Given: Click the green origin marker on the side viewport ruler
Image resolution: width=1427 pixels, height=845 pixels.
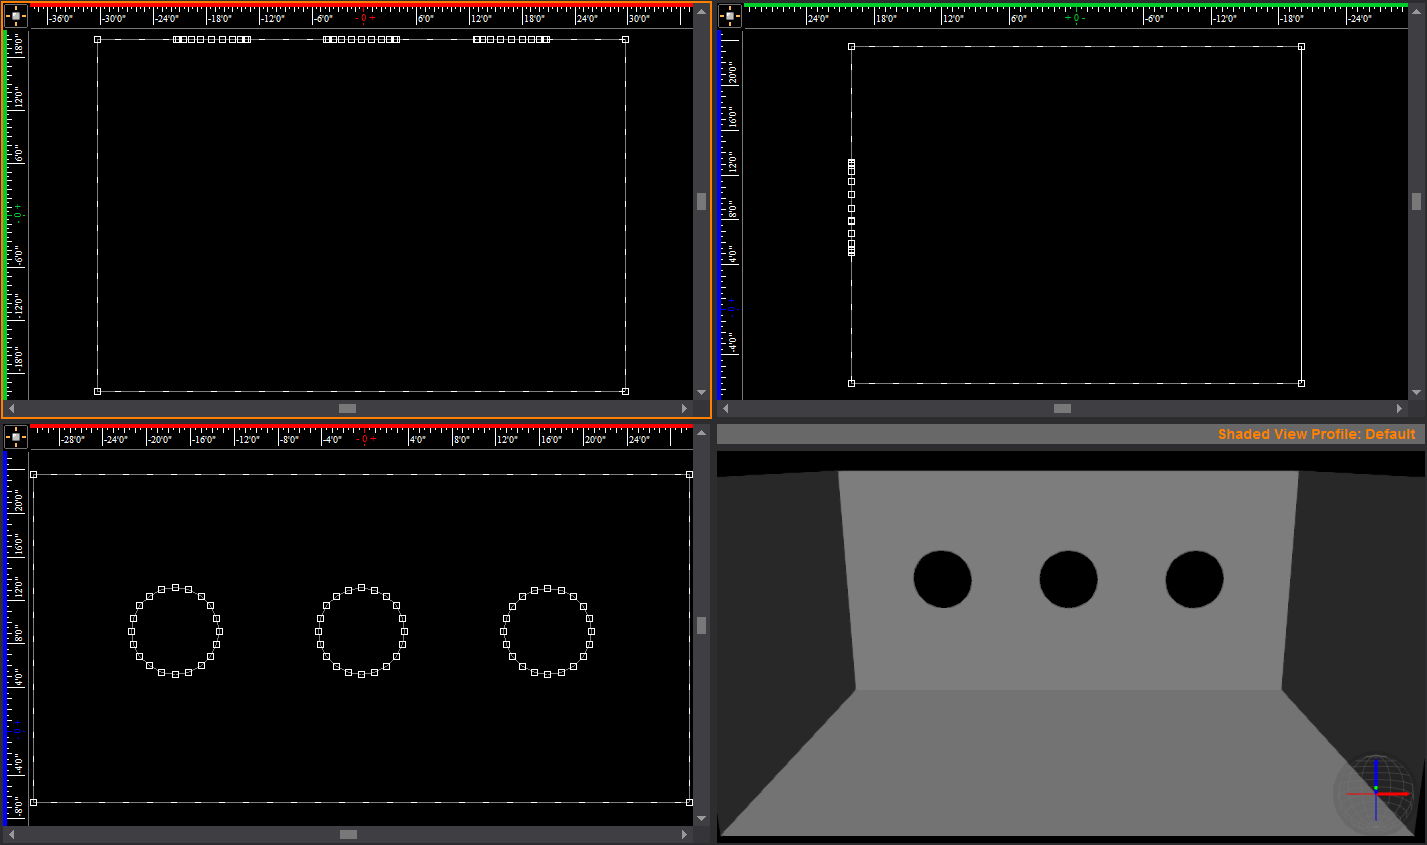Looking at the screenshot, I should [x=1076, y=15].
